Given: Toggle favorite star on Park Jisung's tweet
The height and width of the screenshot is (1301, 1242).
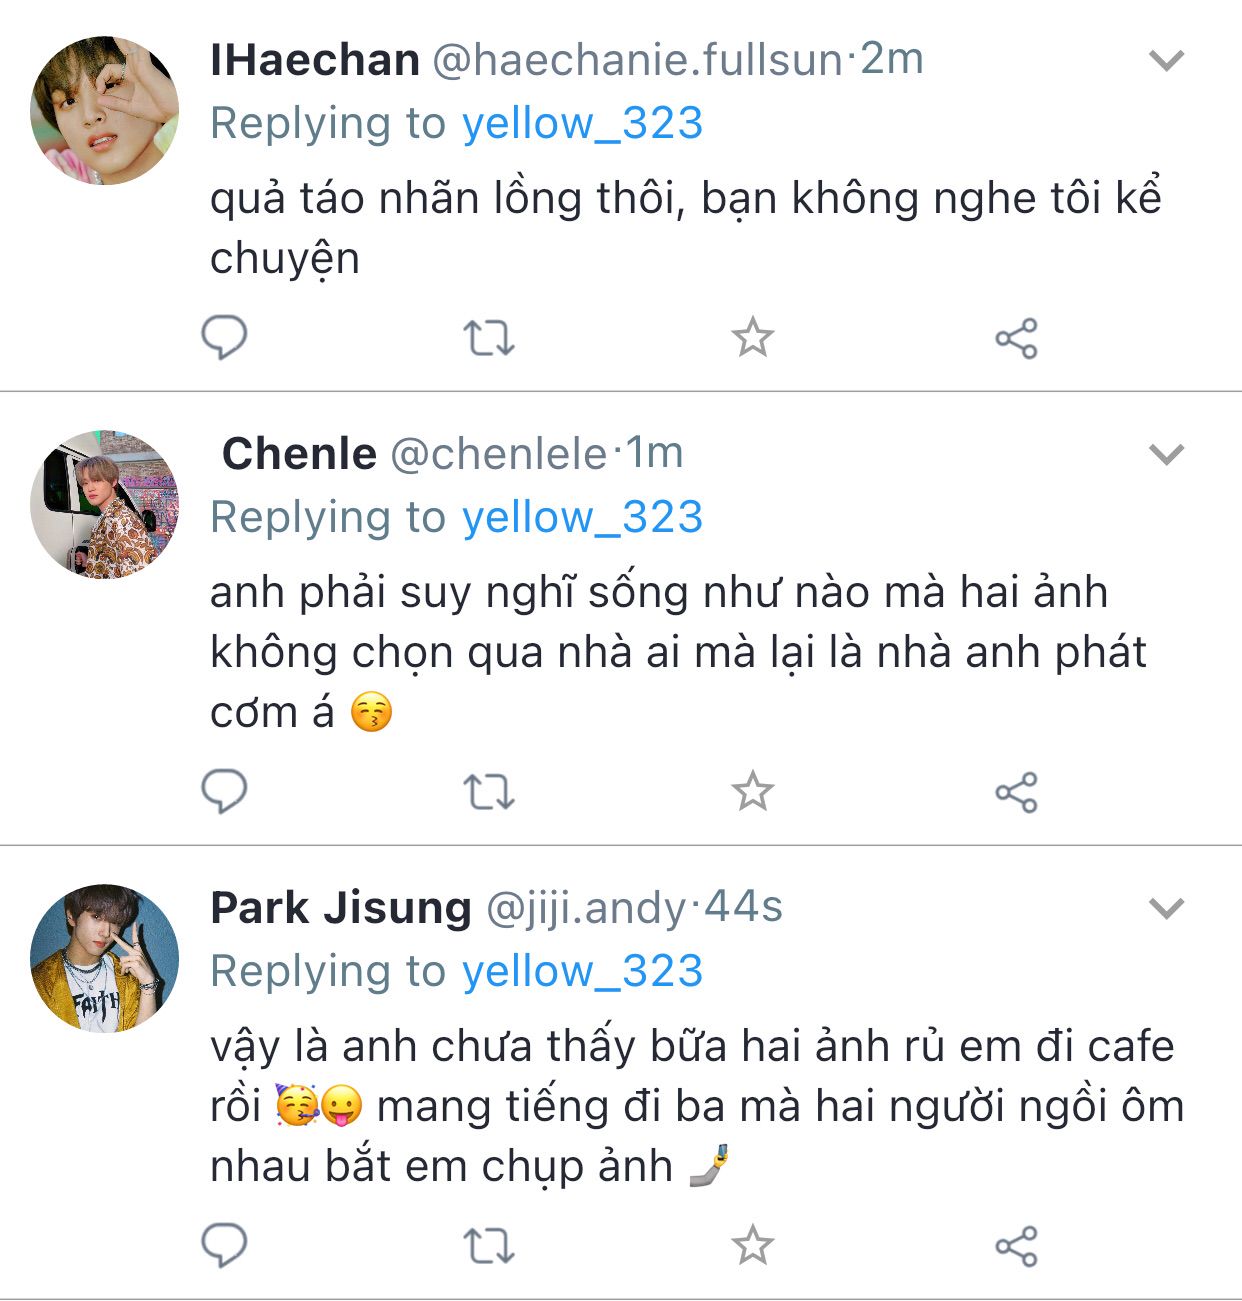Looking at the screenshot, I should click(752, 1246).
